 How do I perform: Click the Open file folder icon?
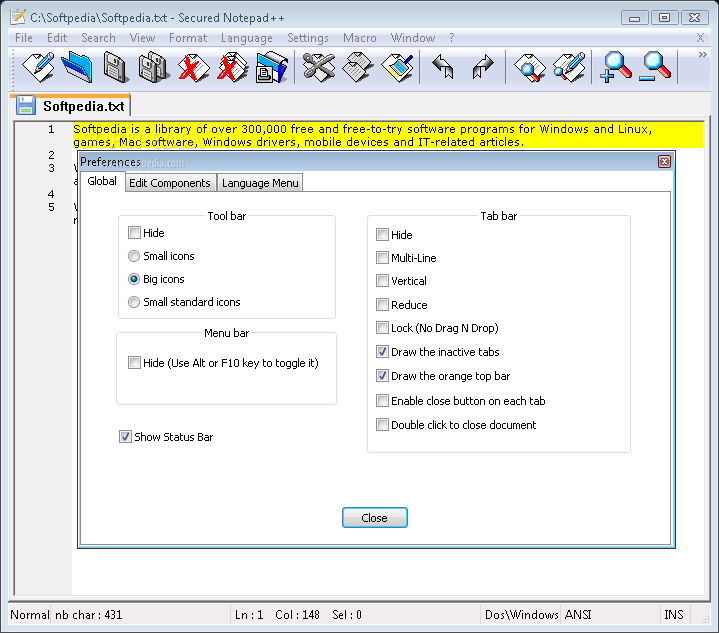[77, 67]
